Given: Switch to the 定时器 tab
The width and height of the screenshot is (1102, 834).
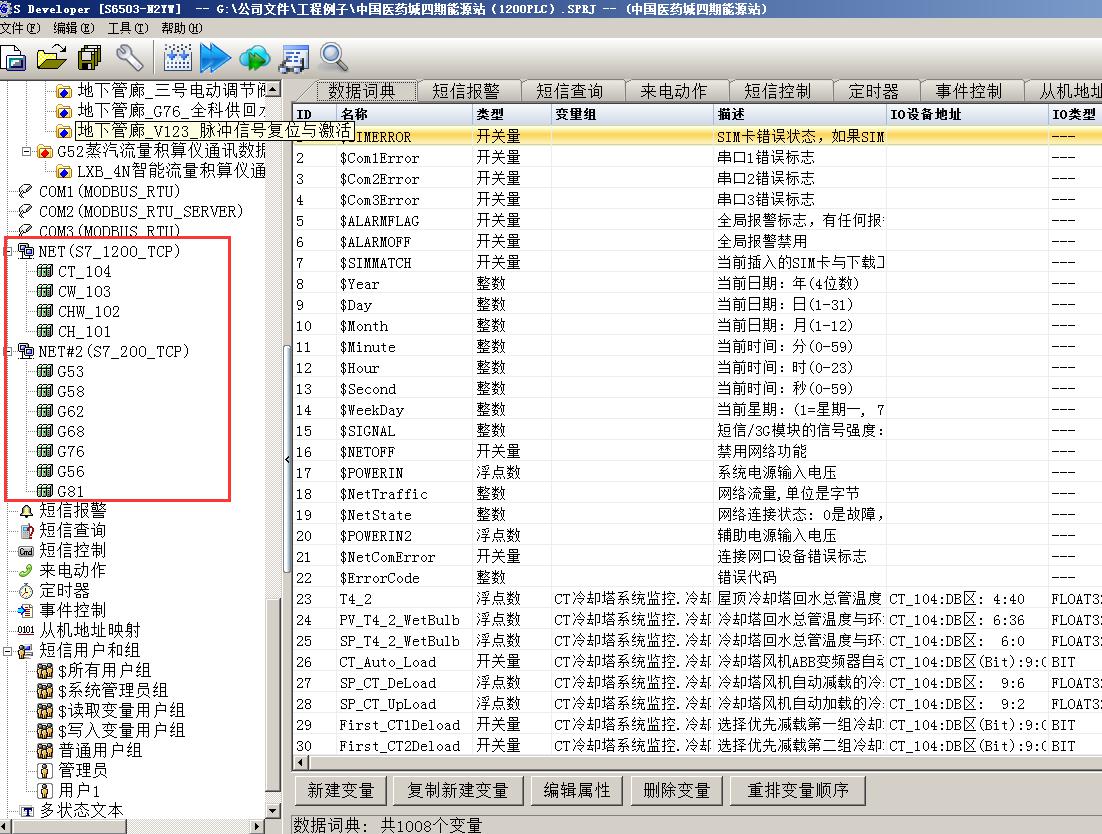Looking at the screenshot, I should (873, 91).
